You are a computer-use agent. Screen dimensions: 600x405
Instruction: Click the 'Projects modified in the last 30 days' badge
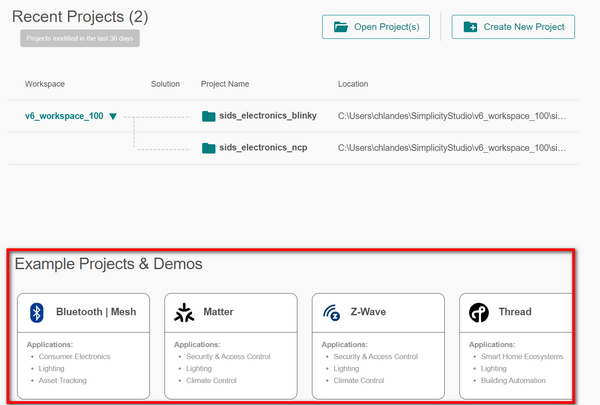[80, 38]
